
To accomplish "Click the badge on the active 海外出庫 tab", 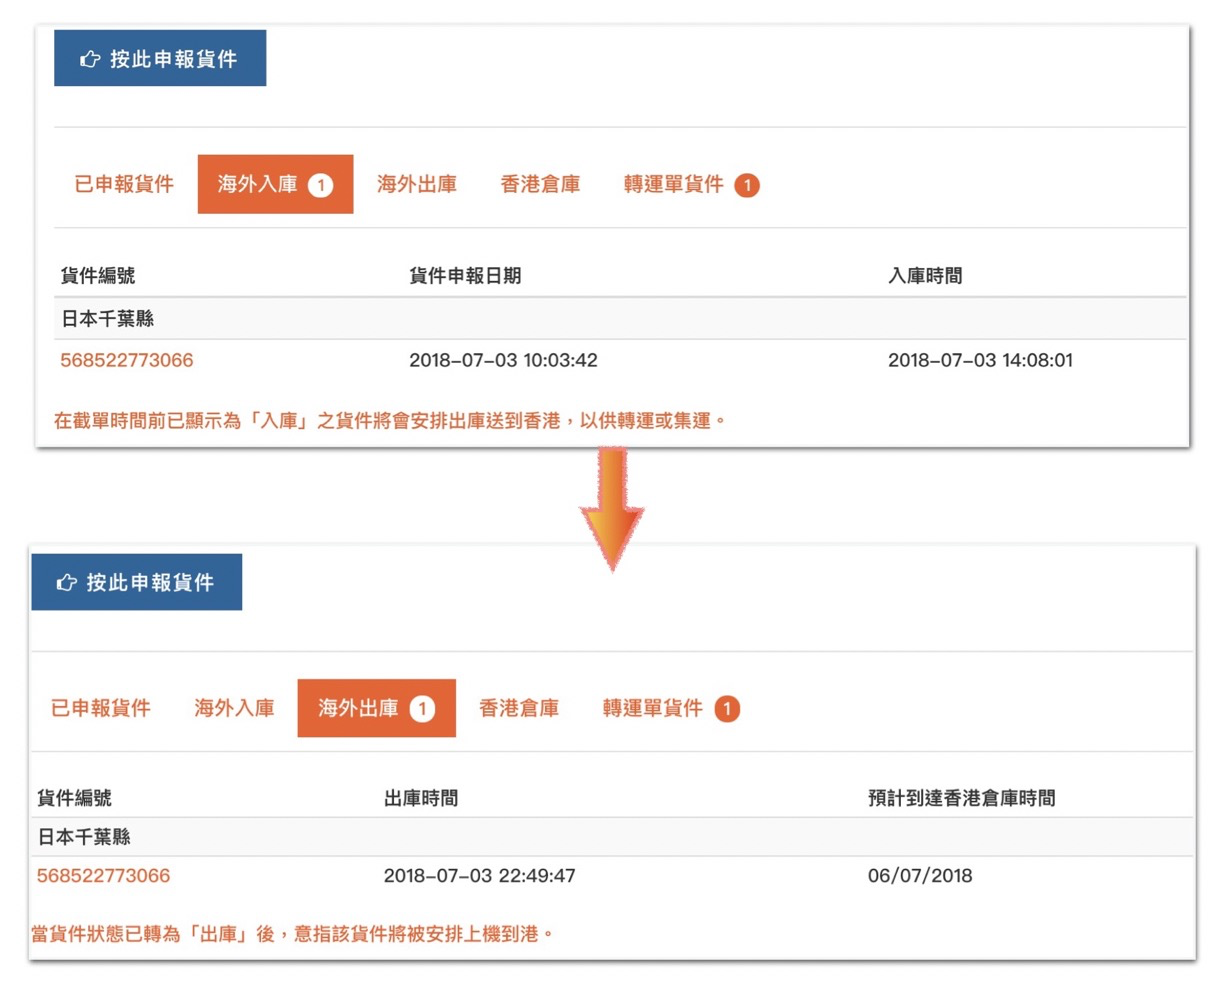I will click(422, 709).
